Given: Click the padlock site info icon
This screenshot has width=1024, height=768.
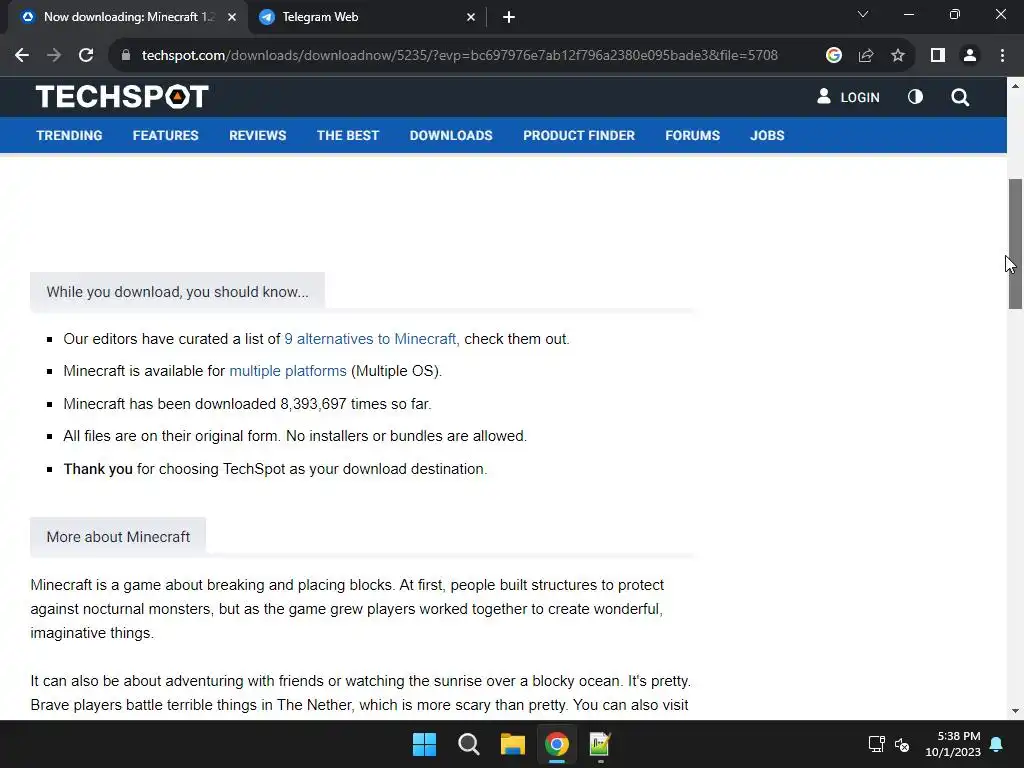Looking at the screenshot, I should pos(126,56).
